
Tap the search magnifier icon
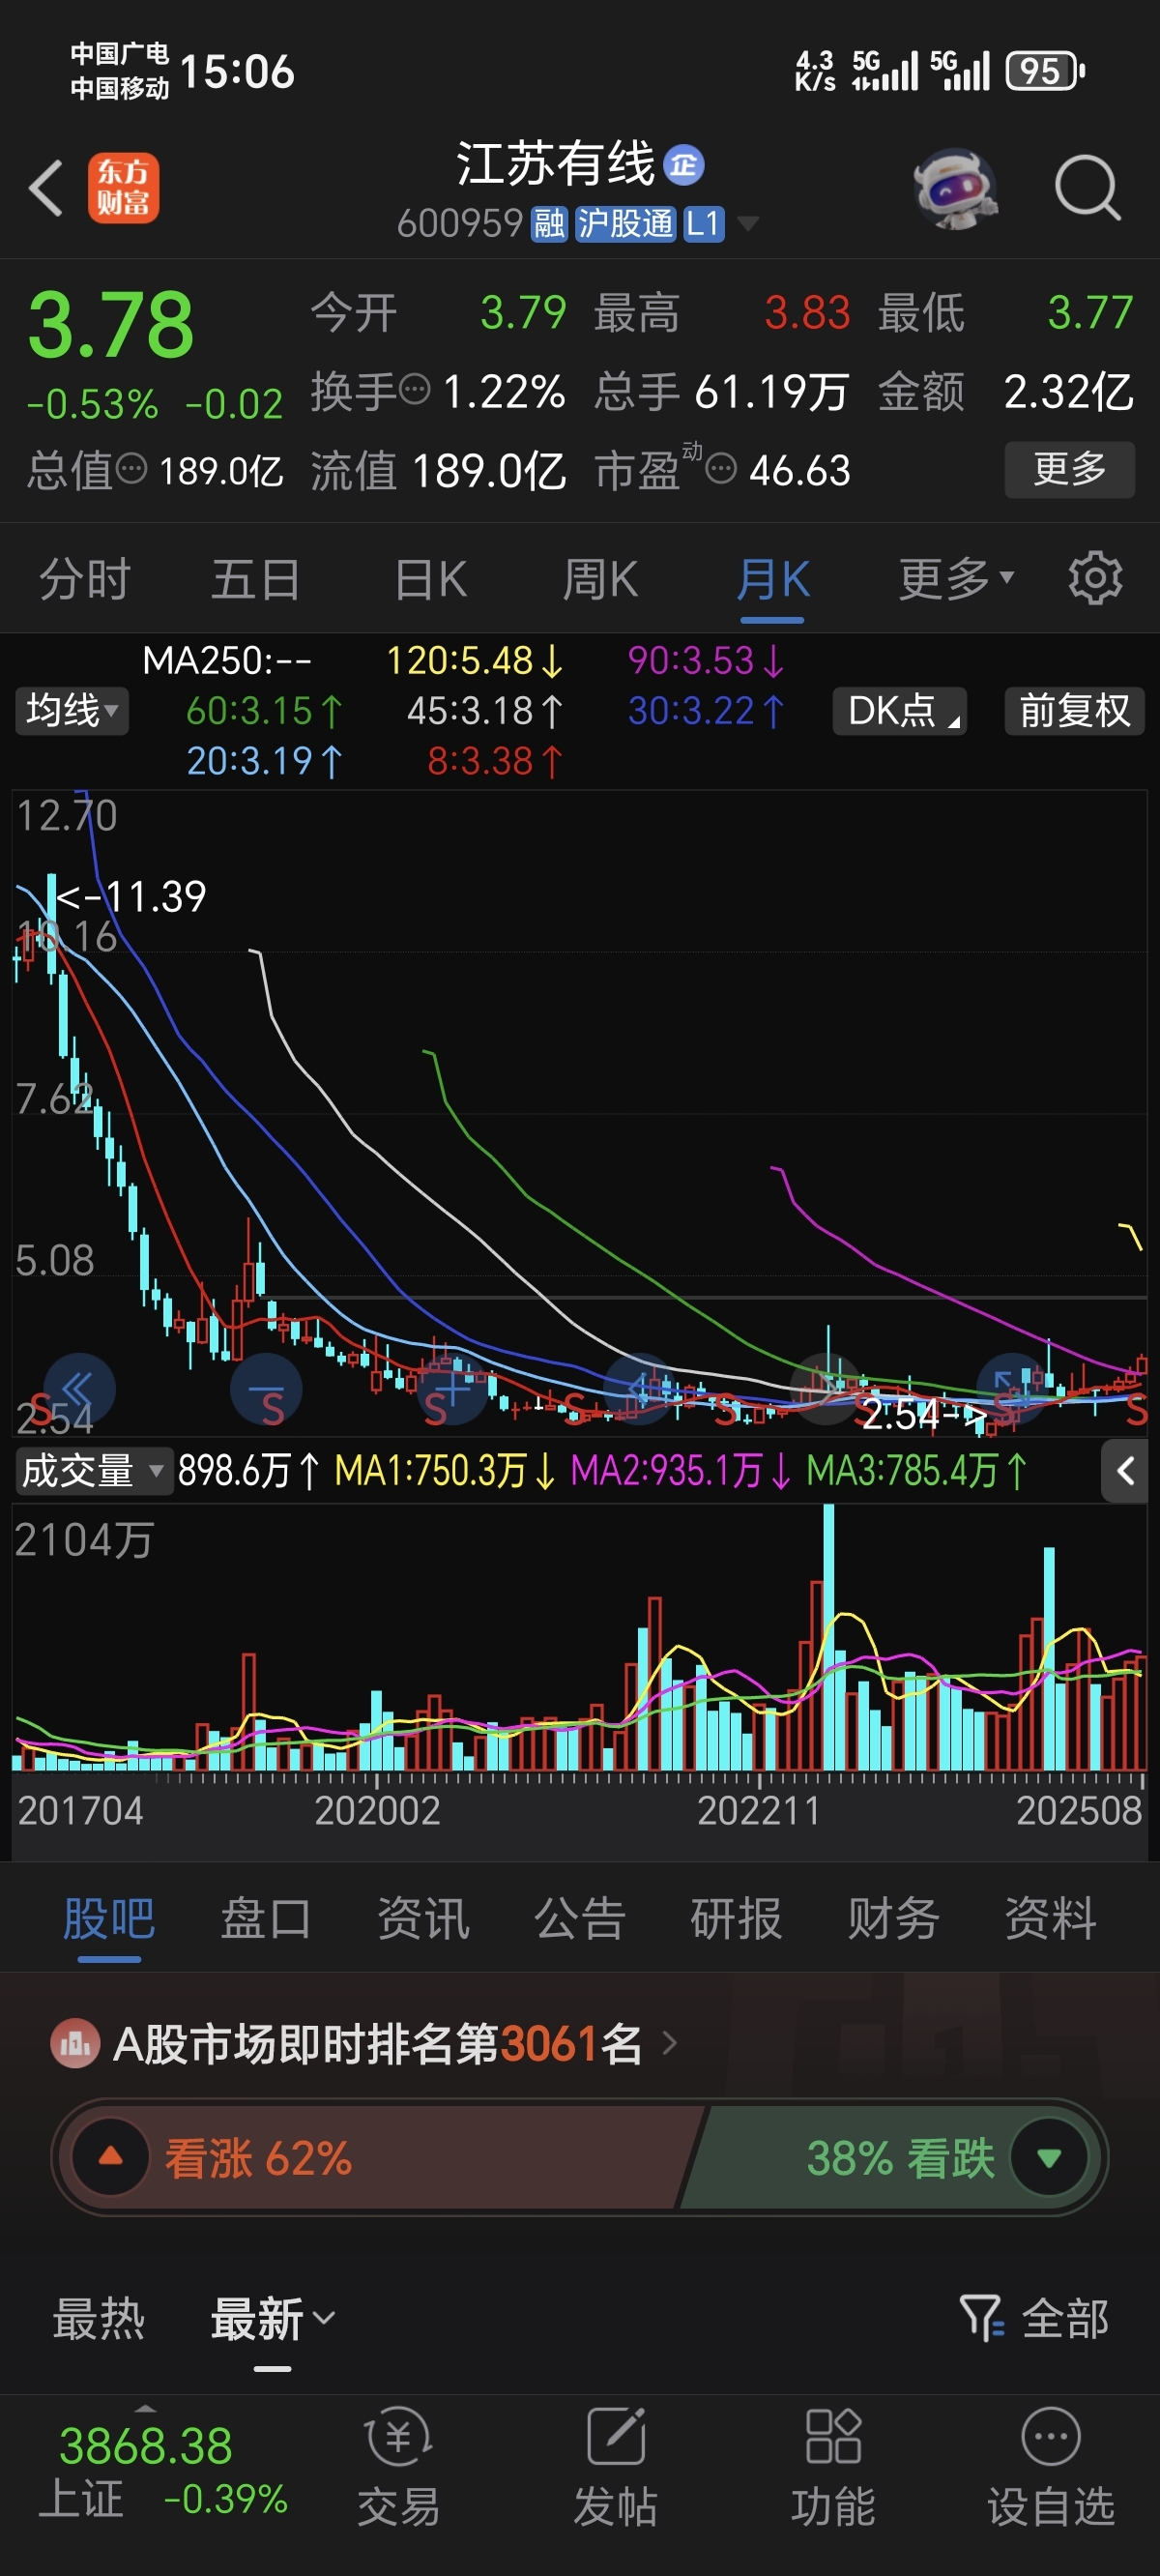(1087, 187)
